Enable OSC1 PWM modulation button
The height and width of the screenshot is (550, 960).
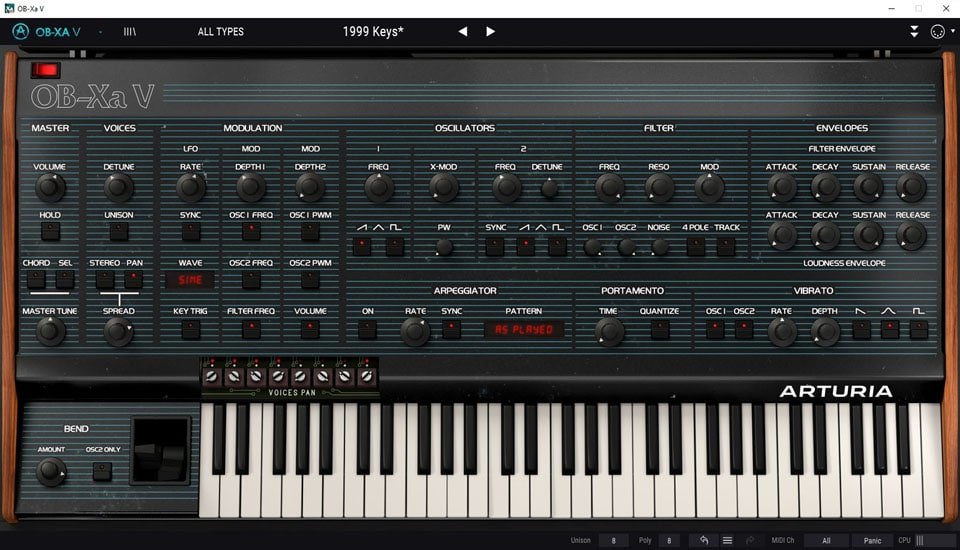tap(310, 231)
